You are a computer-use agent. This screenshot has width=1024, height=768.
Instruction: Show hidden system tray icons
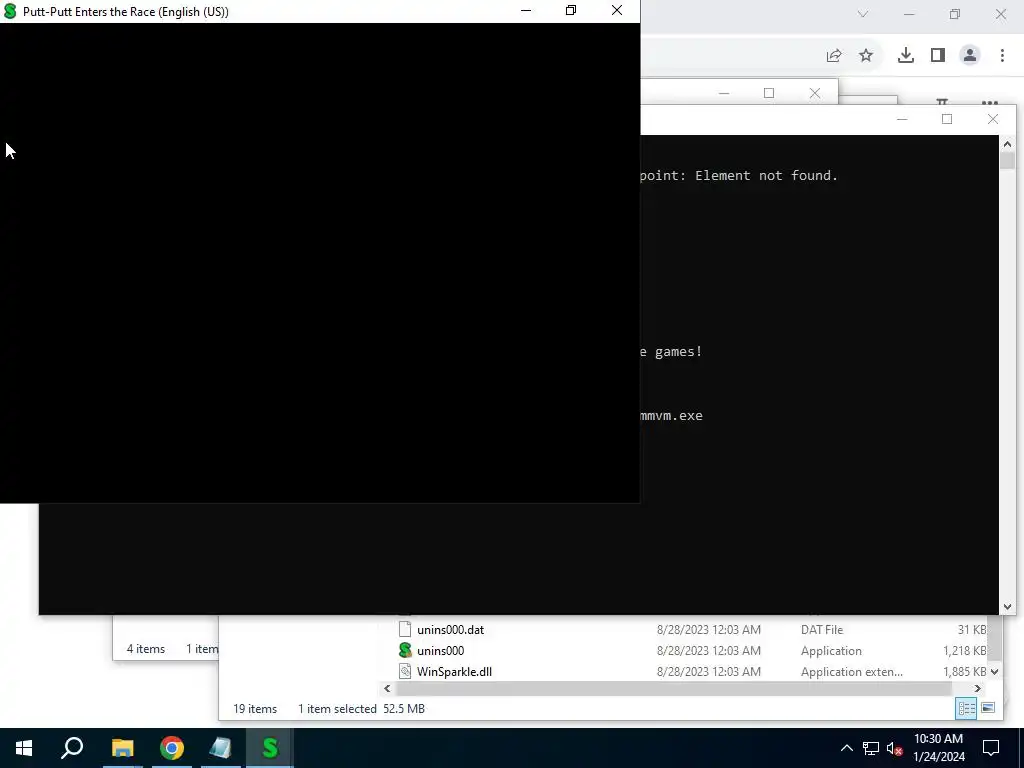(x=846, y=748)
